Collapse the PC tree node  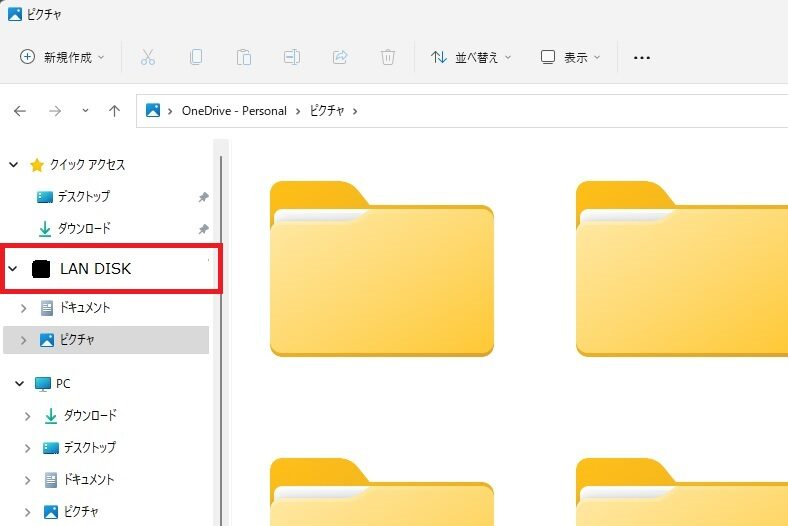pyautogui.click(x=19, y=384)
